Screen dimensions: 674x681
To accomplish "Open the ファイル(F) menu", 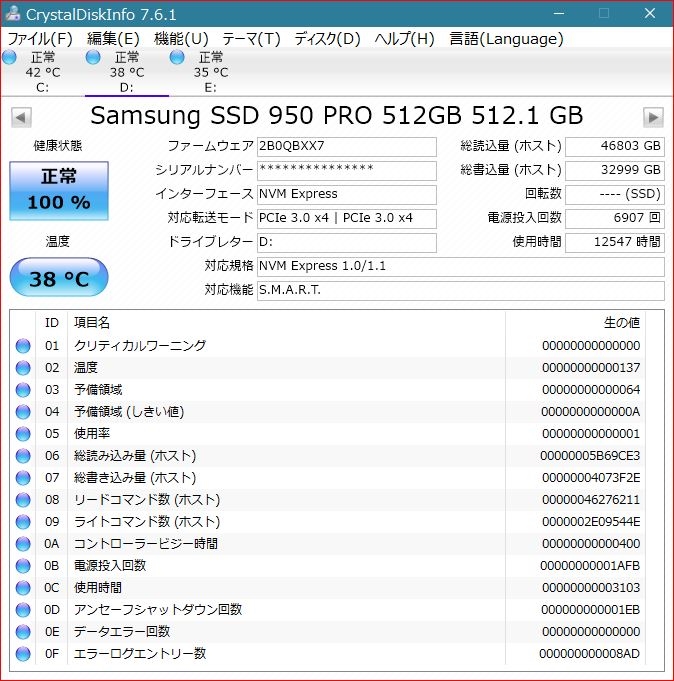I will point(40,39).
